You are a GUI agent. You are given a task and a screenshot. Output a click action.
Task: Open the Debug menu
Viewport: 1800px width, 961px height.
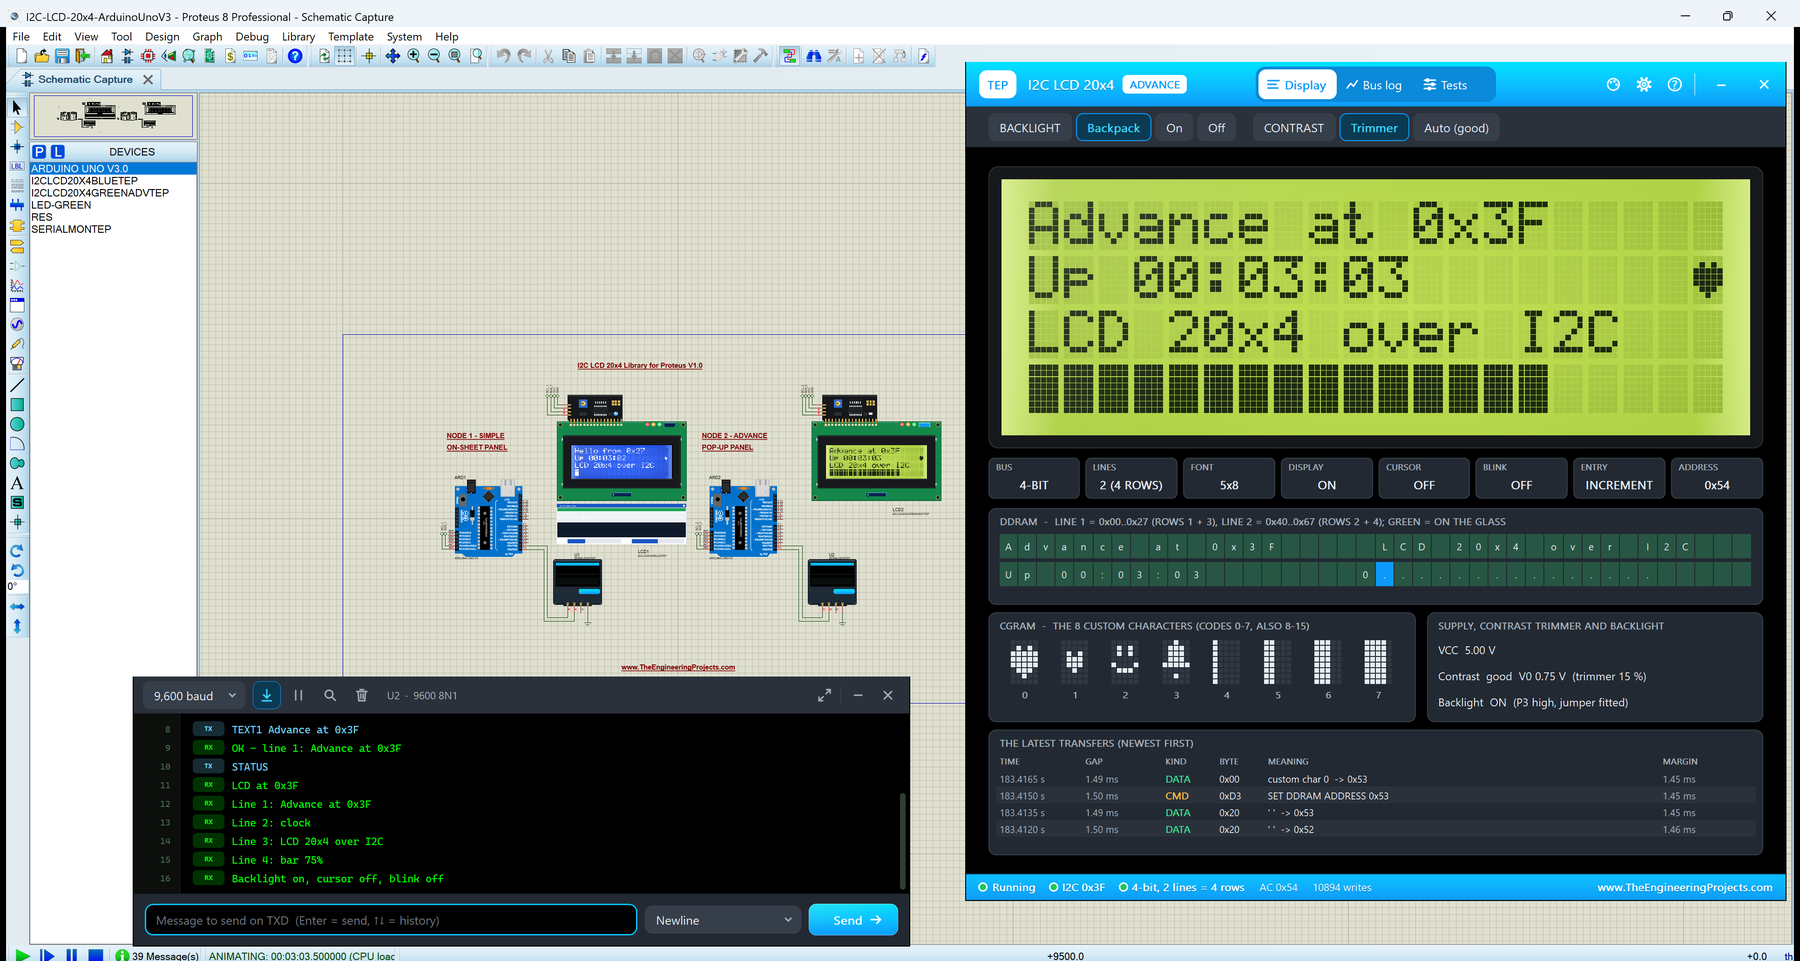click(x=252, y=36)
